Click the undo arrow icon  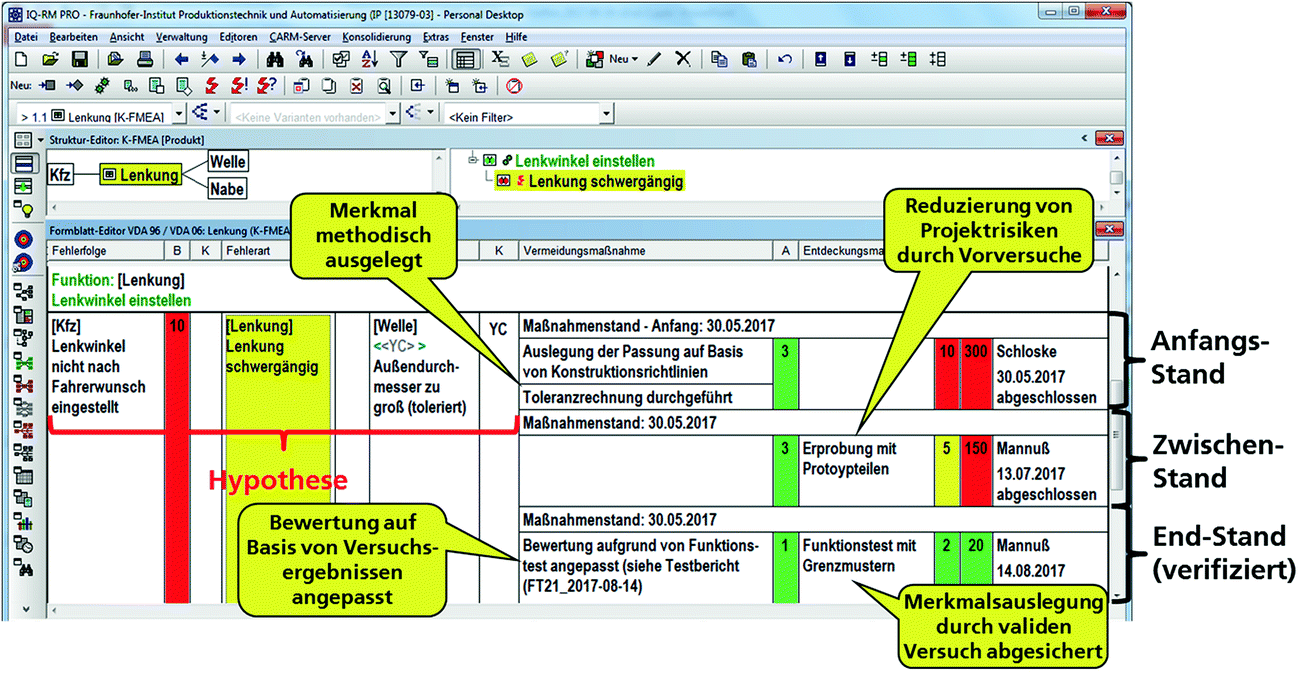(x=784, y=59)
